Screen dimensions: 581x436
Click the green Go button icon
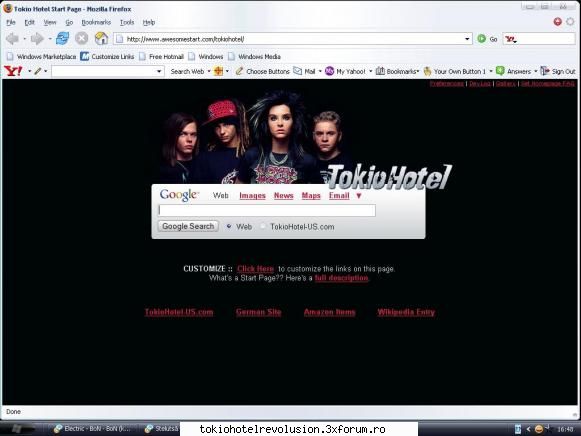(x=481, y=39)
